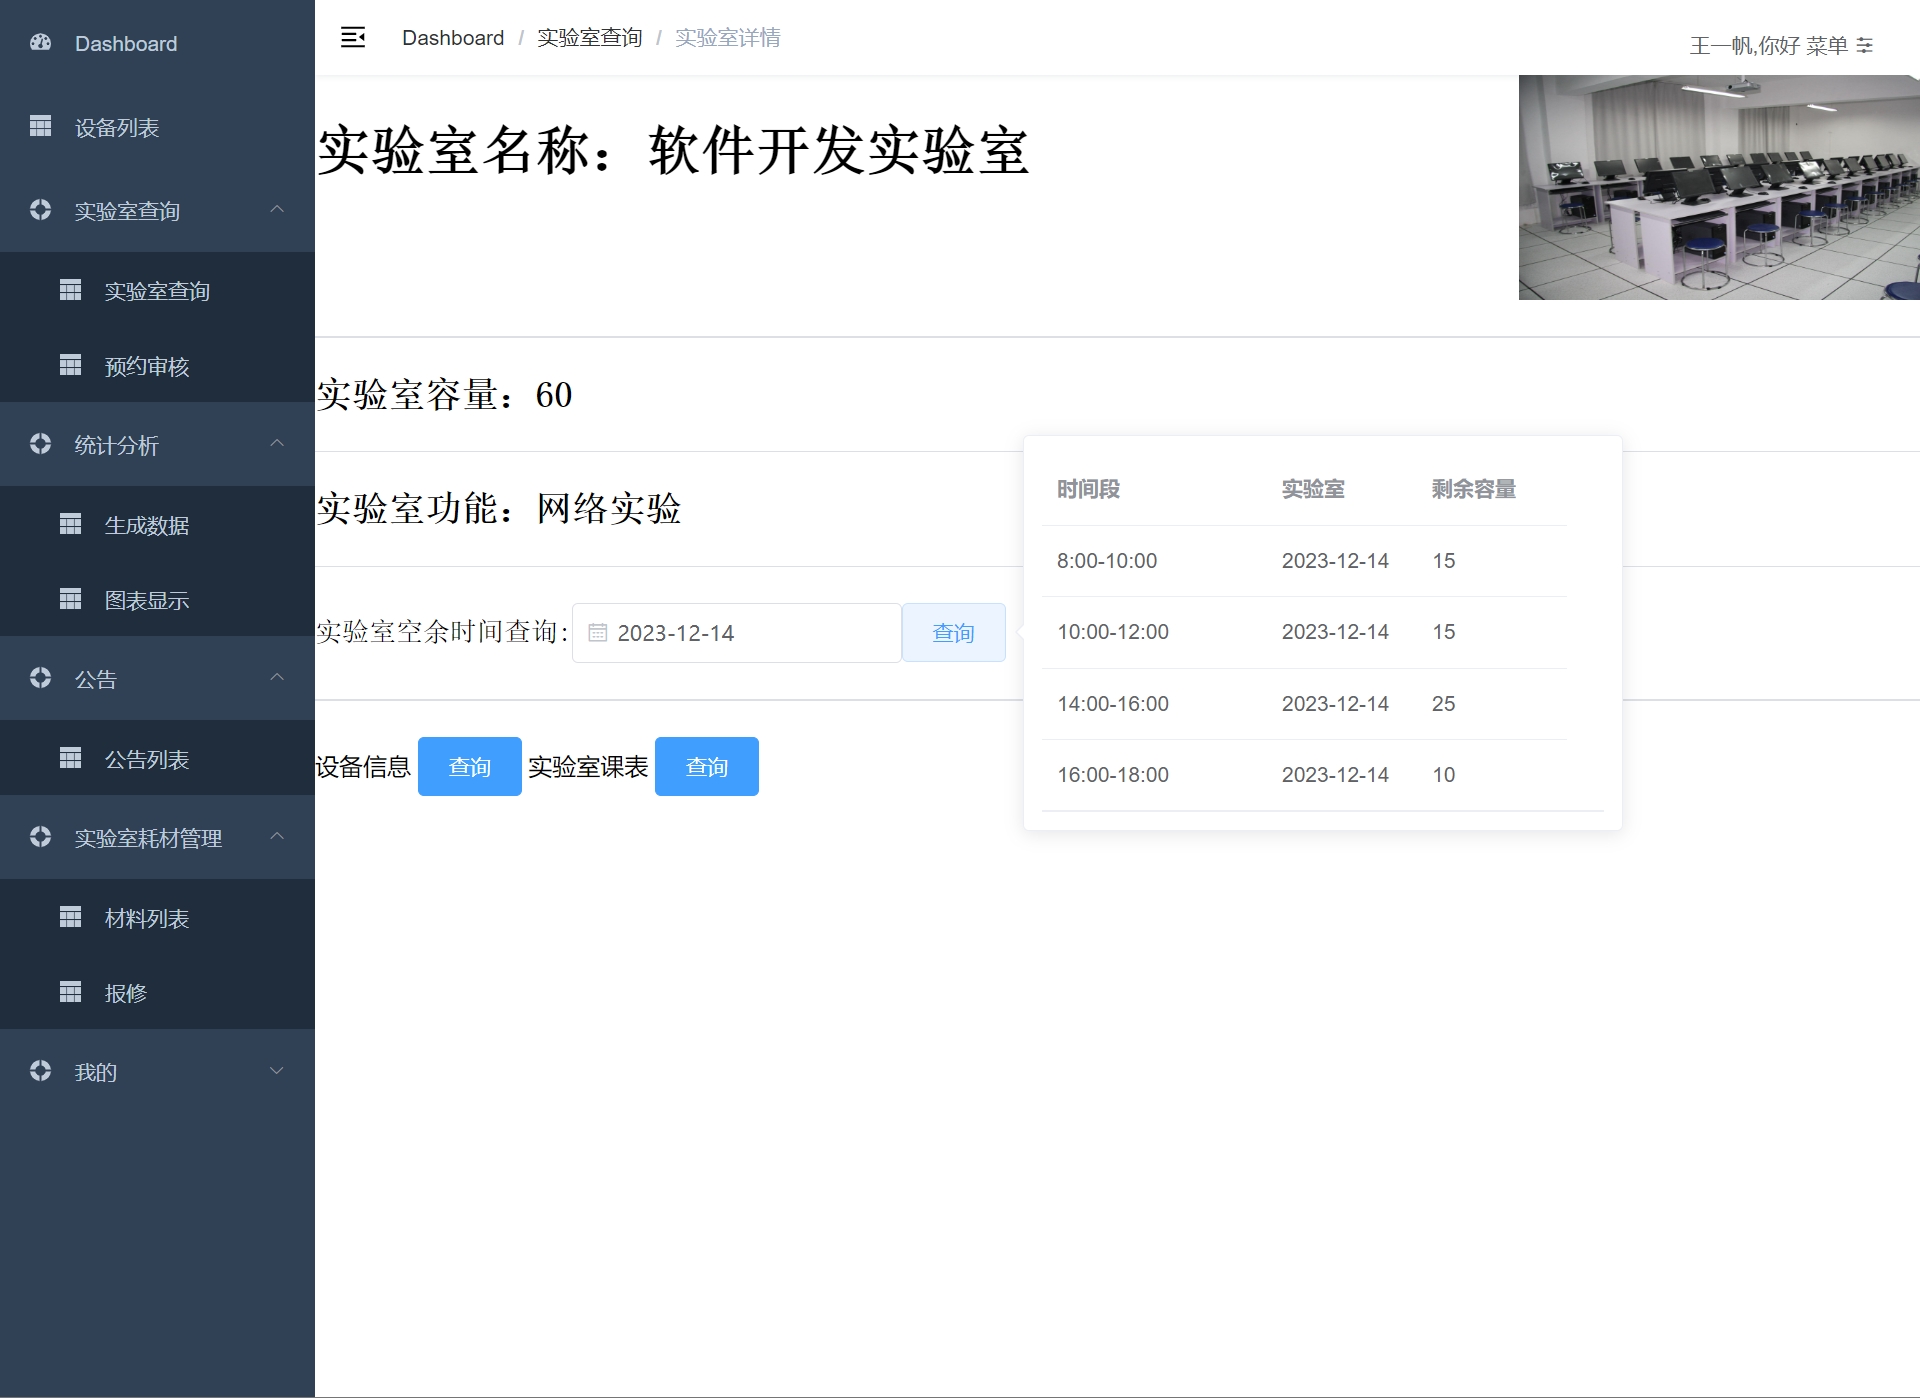Image resolution: width=1920 pixels, height=1398 pixels.
Task: Open 材料列表 in the sidebar
Action: click(147, 918)
